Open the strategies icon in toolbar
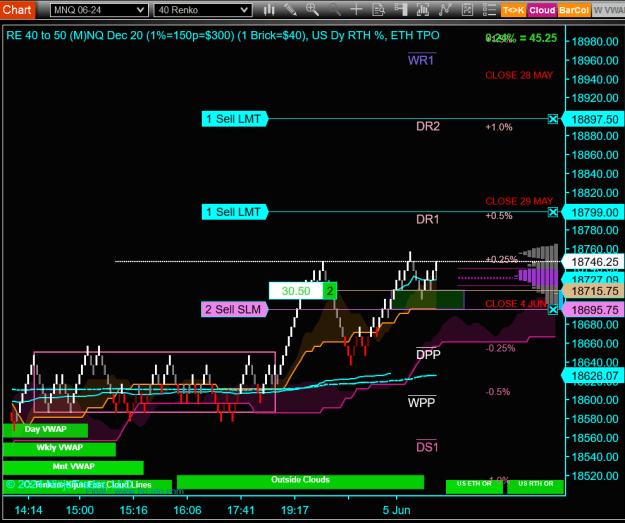The width and height of the screenshot is (625, 523). (x=467, y=10)
